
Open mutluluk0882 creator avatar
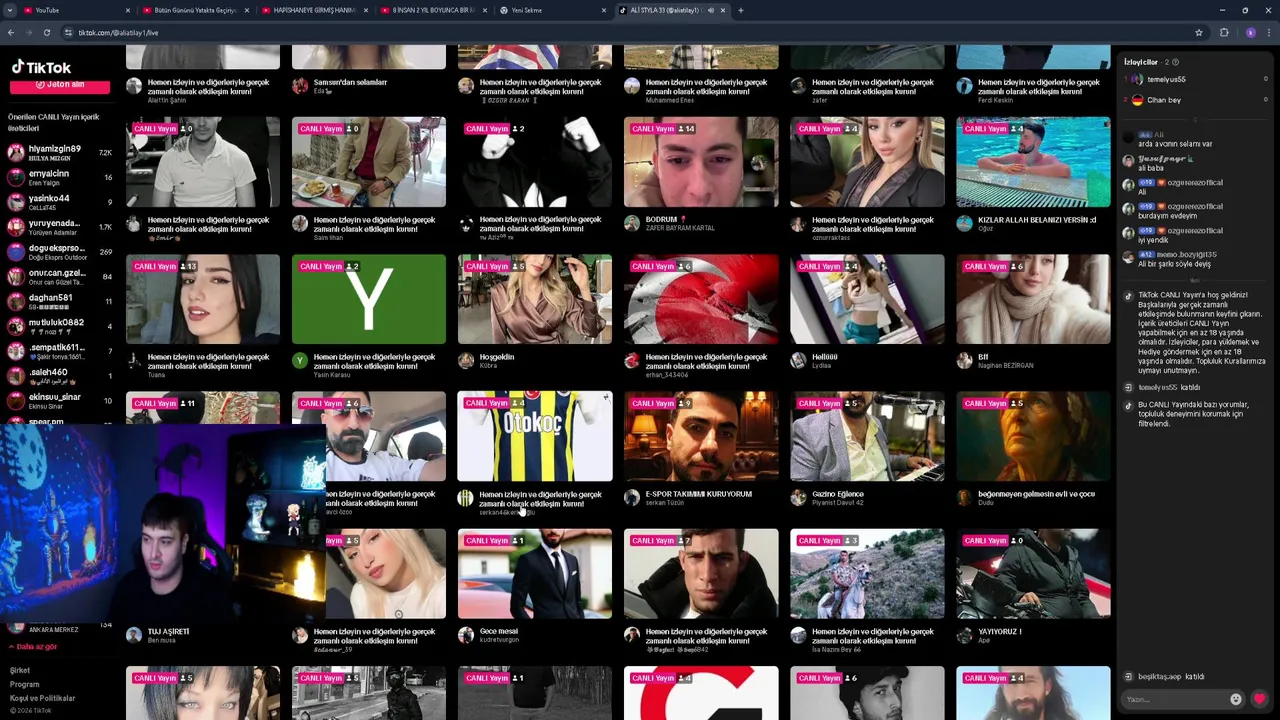16,327
